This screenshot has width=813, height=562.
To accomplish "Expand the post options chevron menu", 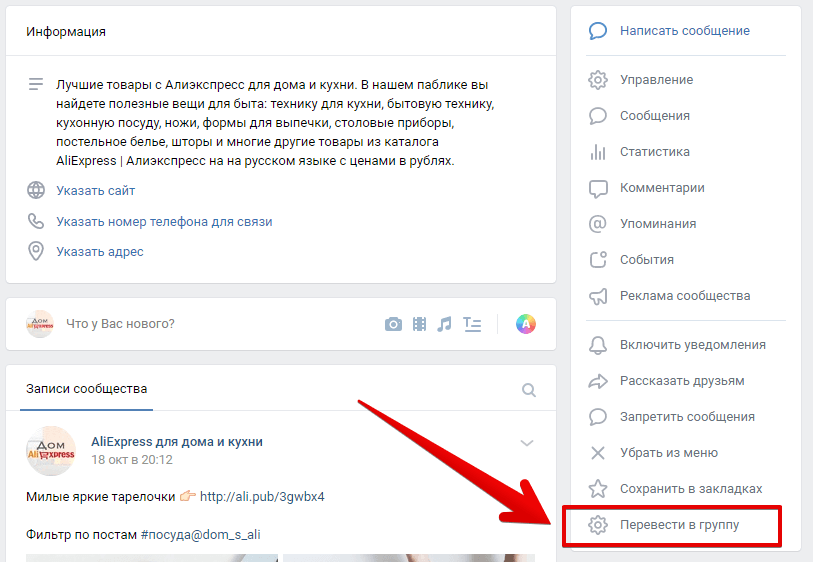I will (527, 443).
